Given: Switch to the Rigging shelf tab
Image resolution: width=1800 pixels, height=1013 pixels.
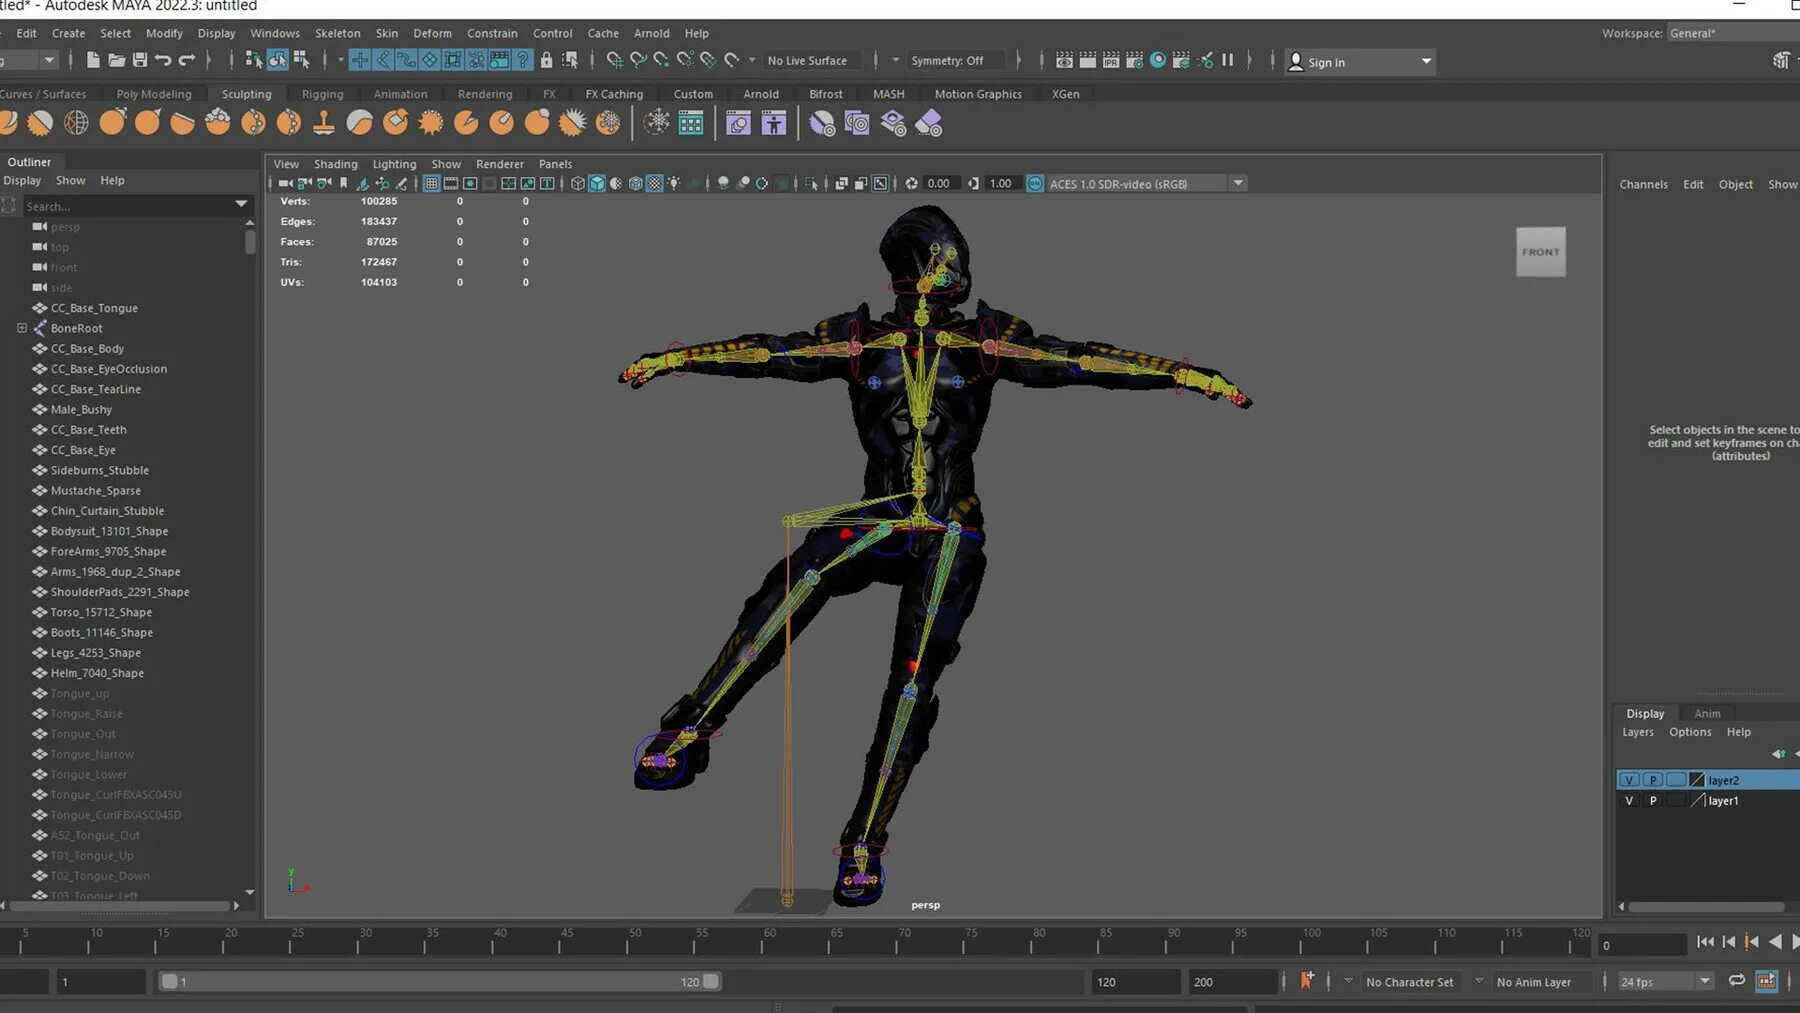Looking at the screenshot, I should point(322,94).
